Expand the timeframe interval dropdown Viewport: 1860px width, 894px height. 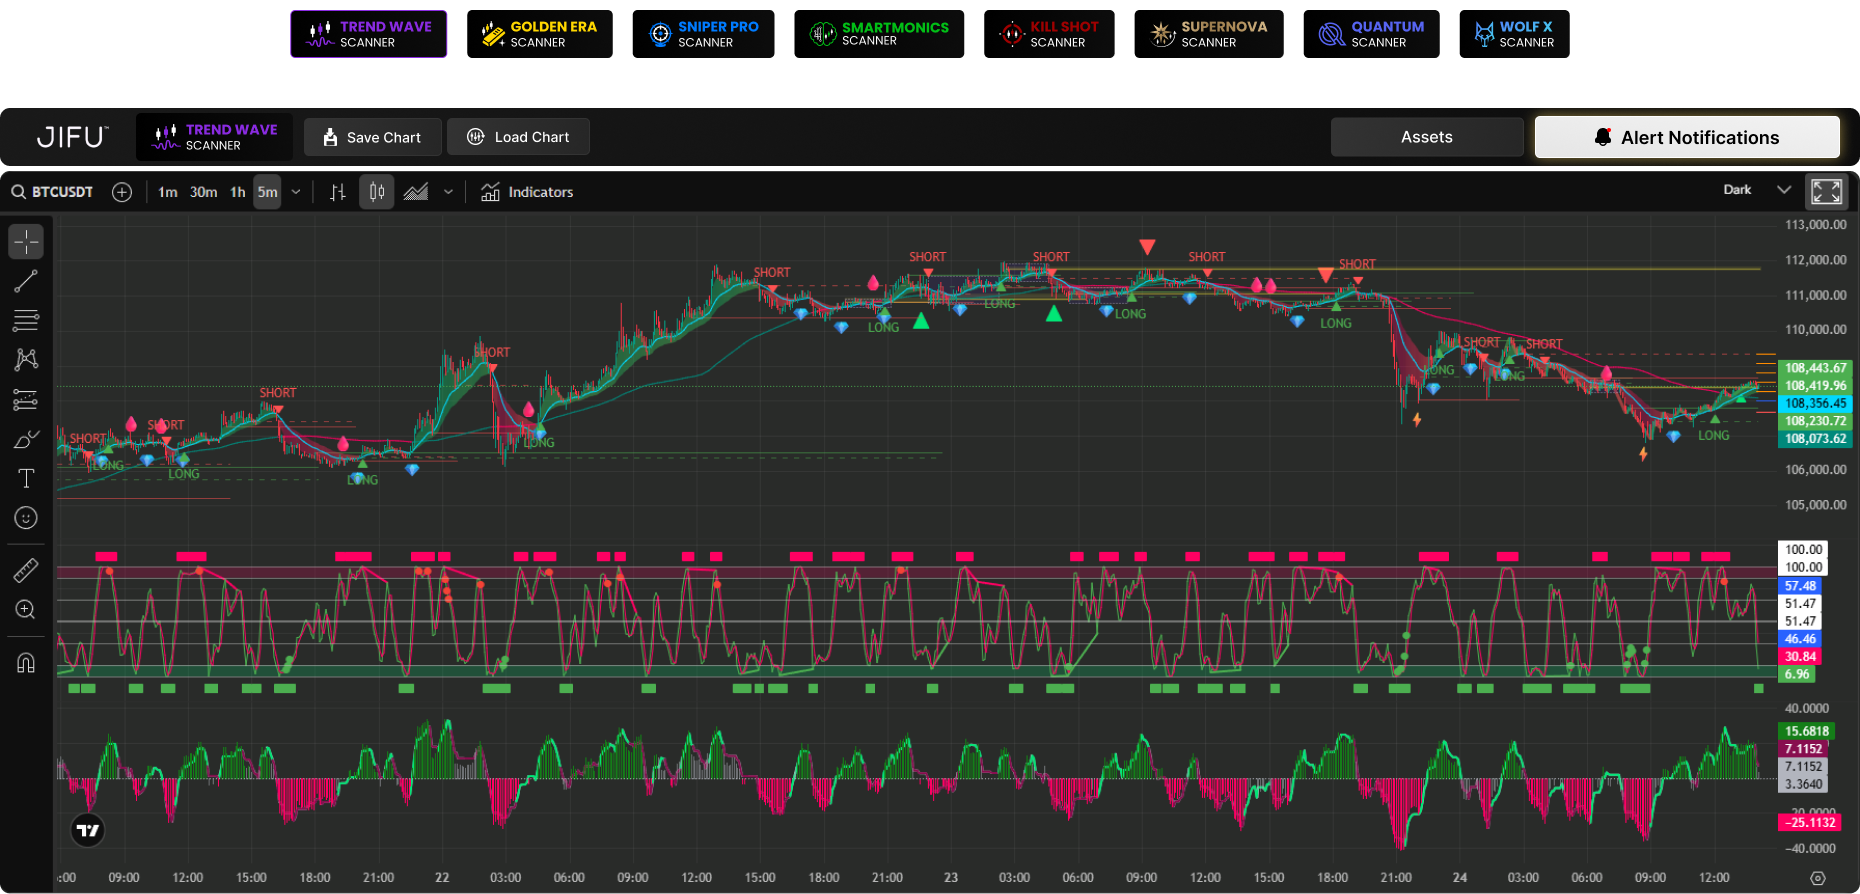click(296, 192)
